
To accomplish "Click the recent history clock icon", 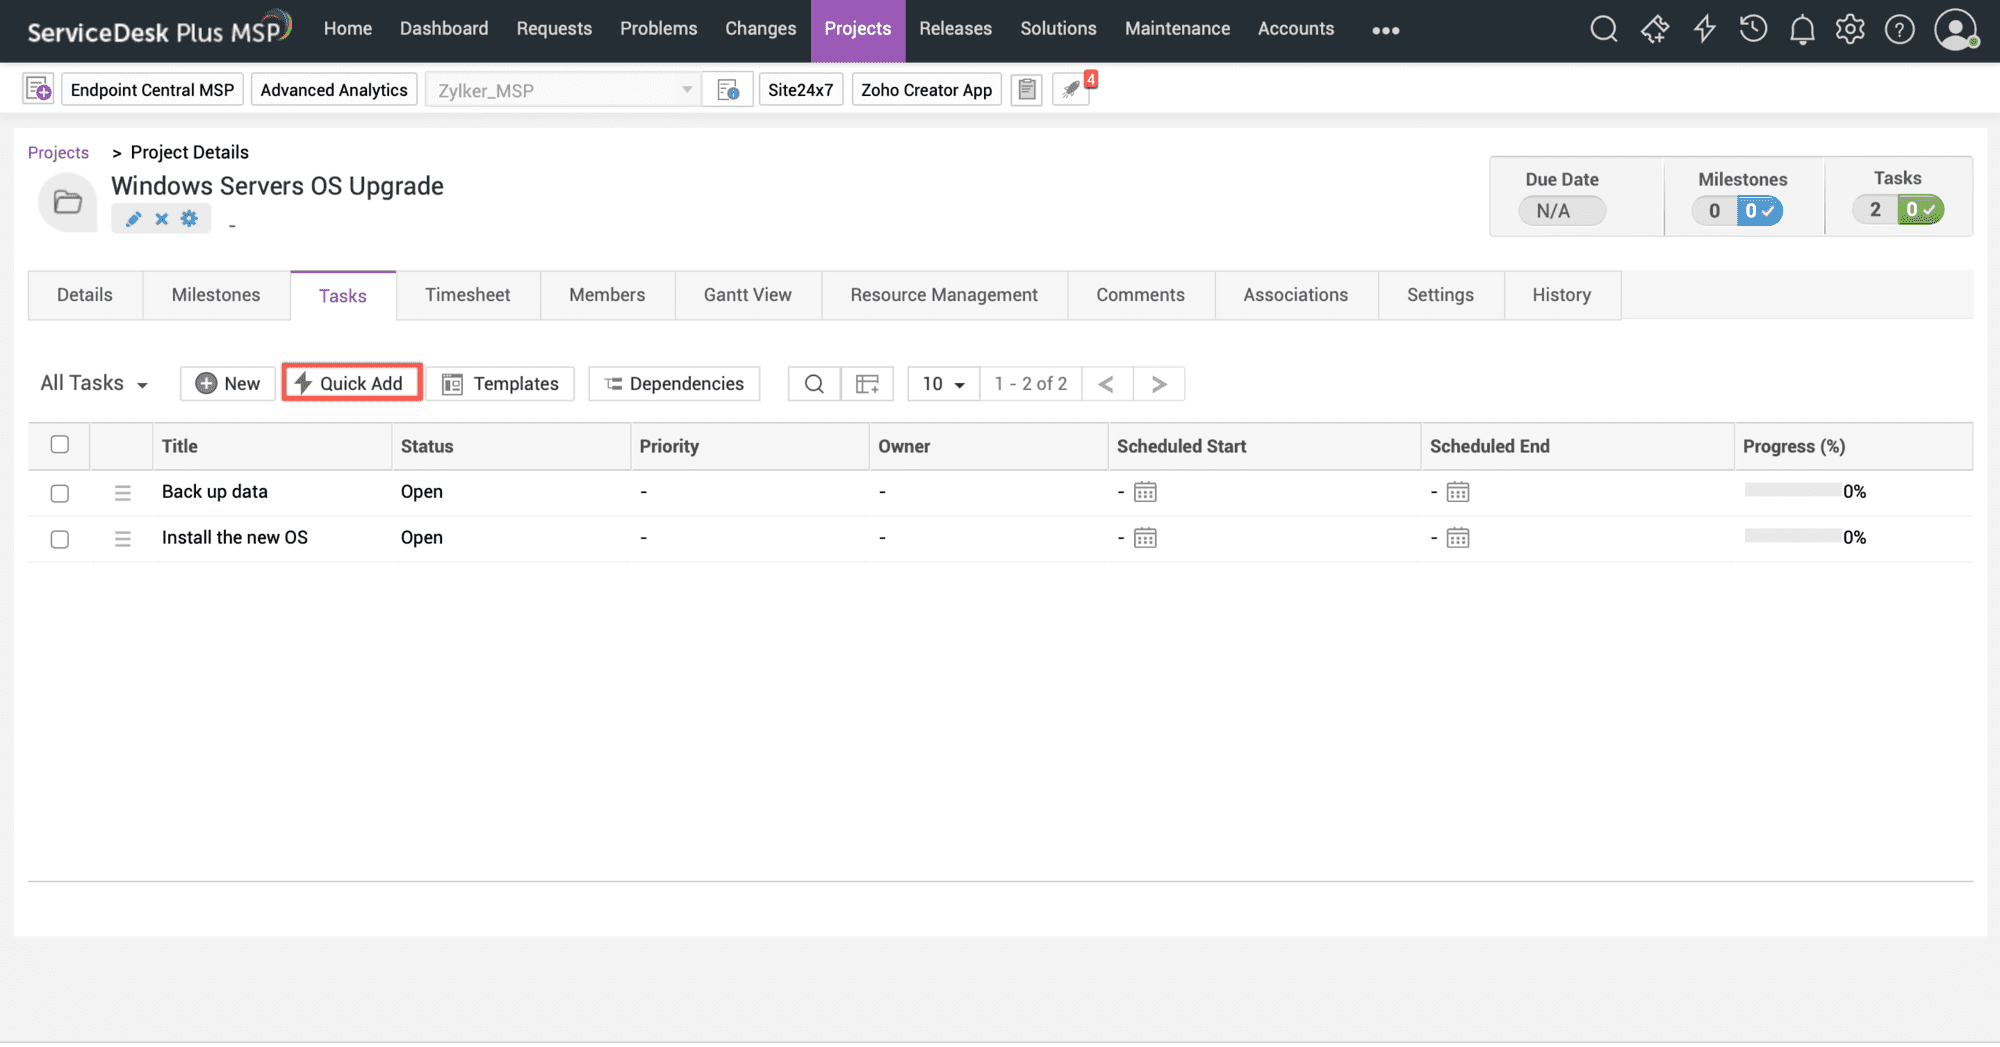I will pyautogui.click(x=1753, y=29).
